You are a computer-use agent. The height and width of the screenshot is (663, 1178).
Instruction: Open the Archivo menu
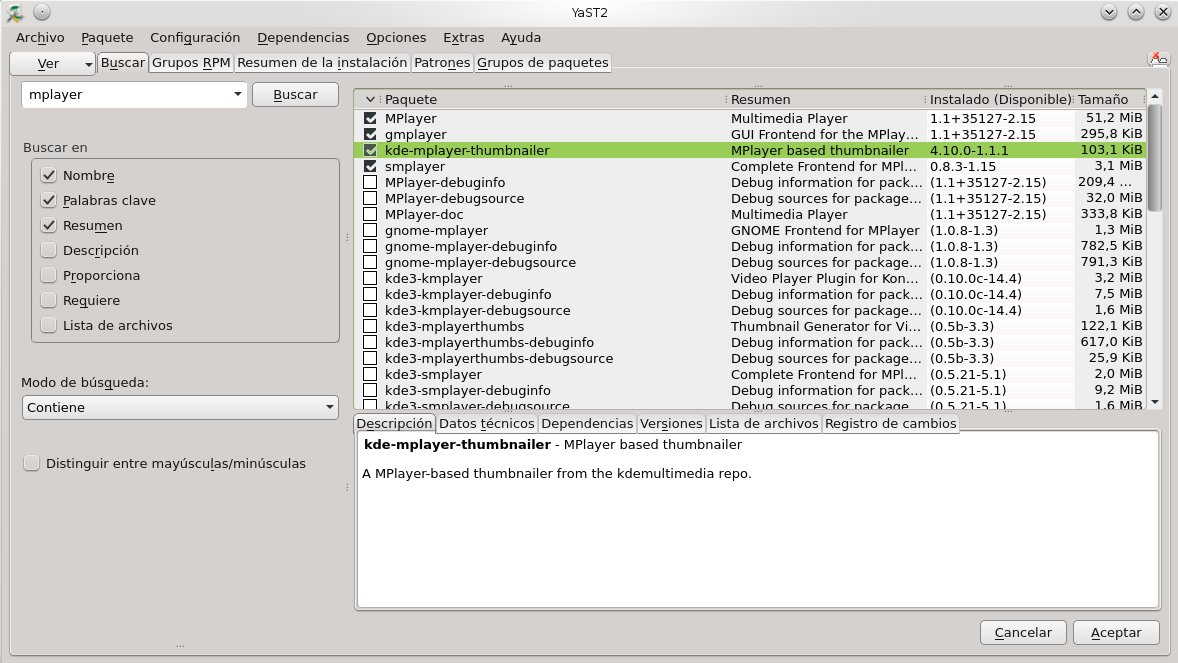tap(40, 38)
